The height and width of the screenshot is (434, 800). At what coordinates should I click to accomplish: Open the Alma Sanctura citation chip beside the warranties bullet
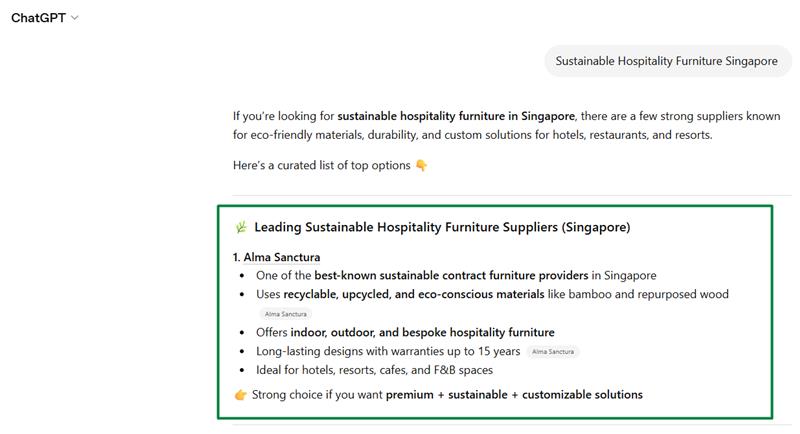[553, 352]
